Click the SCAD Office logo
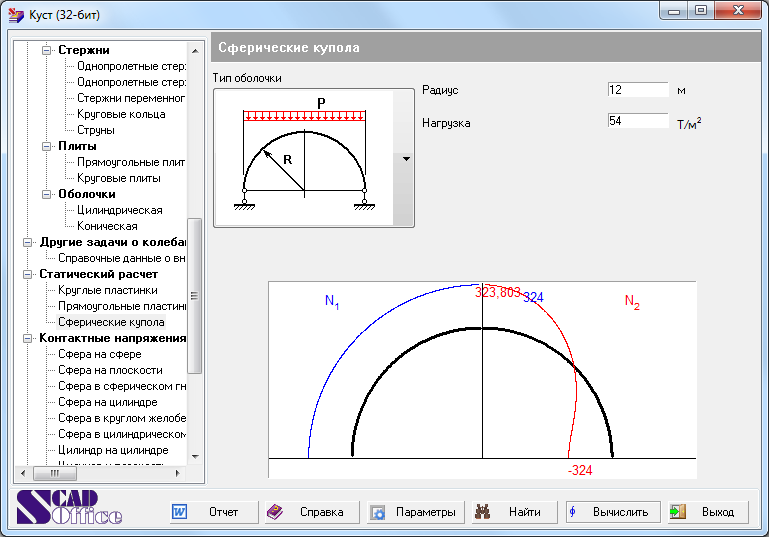 68,508
